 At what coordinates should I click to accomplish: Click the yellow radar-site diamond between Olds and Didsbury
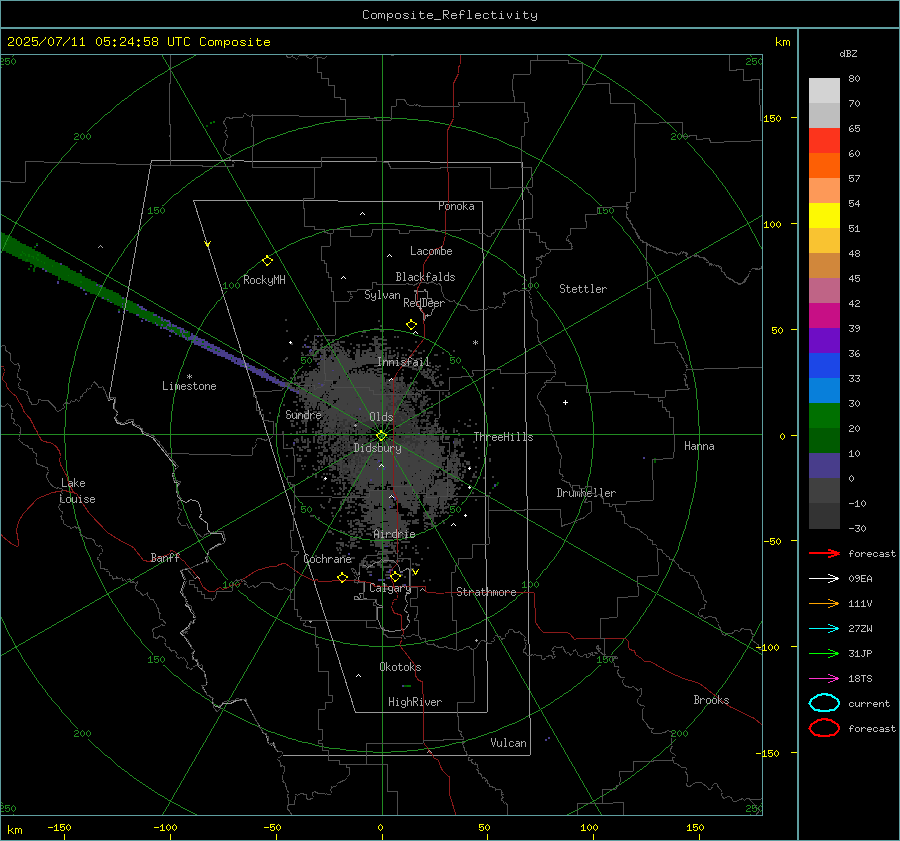tap(381, 436)
